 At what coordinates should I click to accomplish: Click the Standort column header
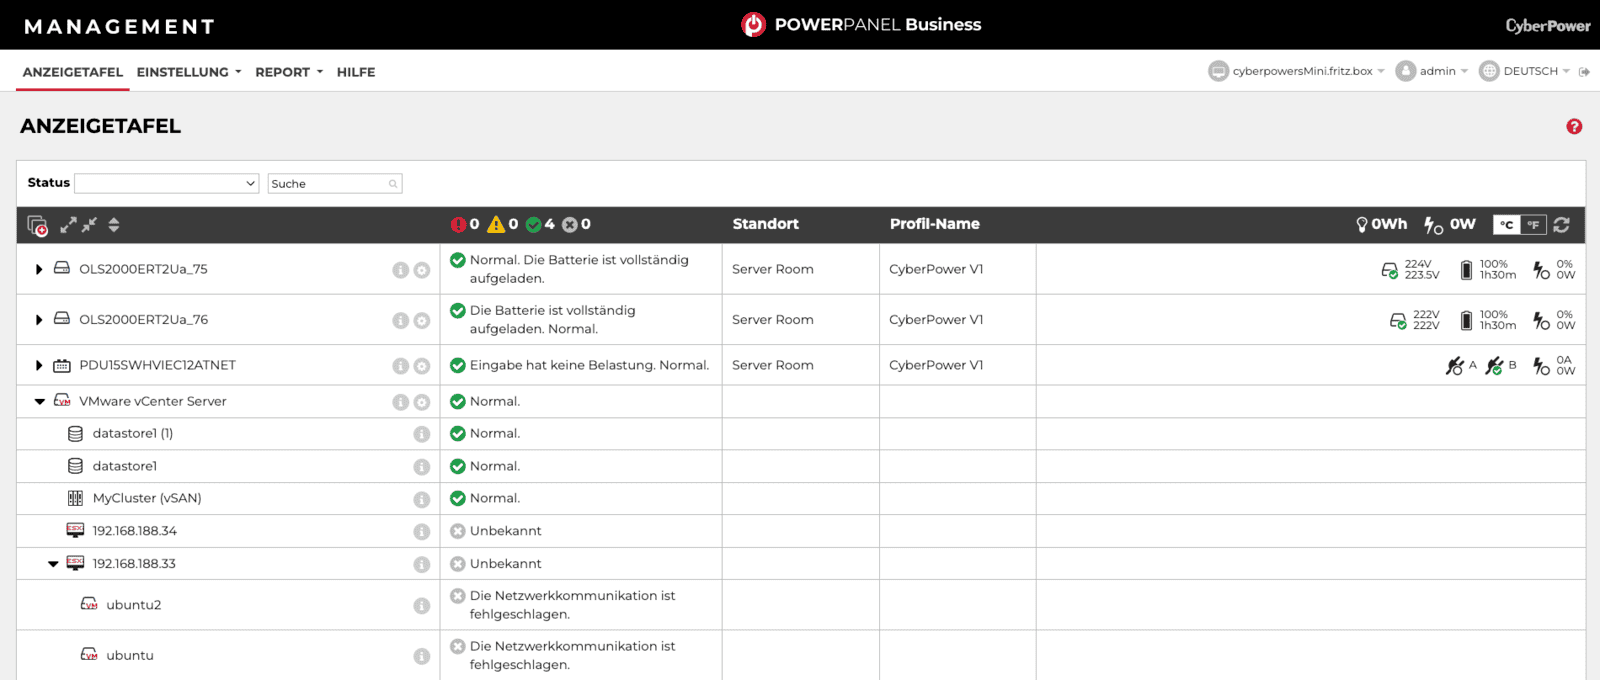point(765,224)
